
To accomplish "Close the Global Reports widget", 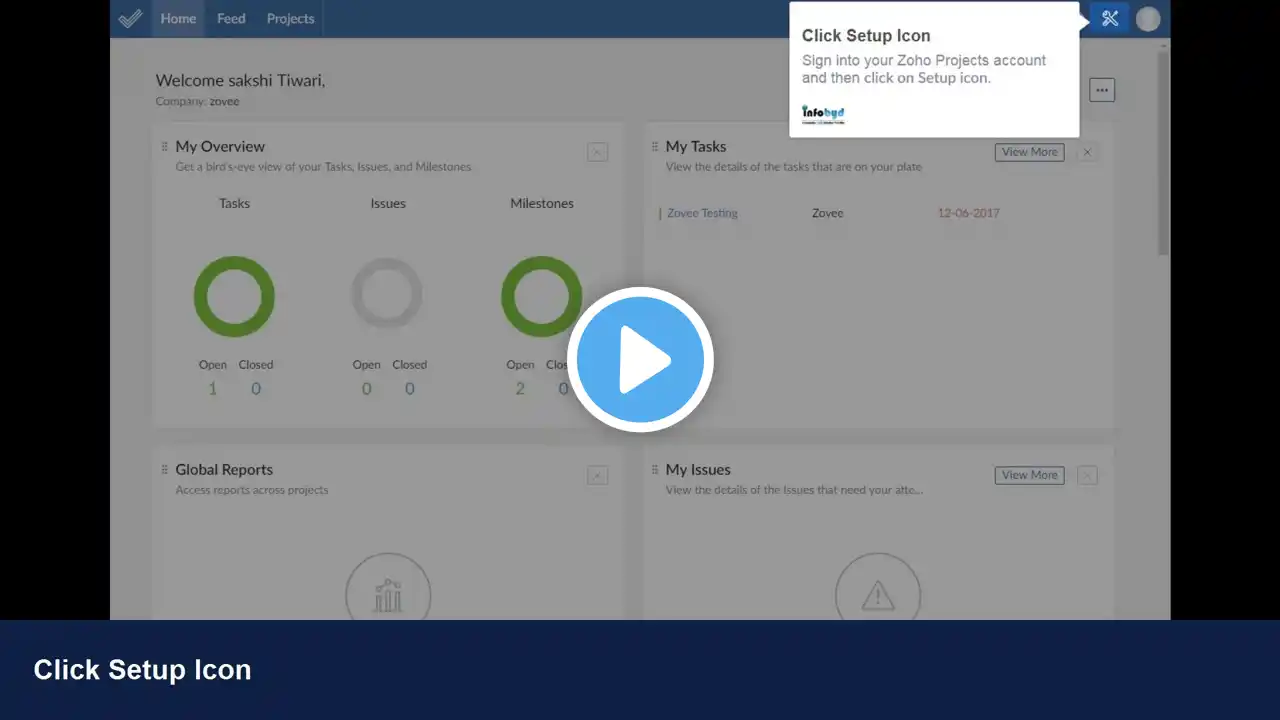I will [597, 475].
